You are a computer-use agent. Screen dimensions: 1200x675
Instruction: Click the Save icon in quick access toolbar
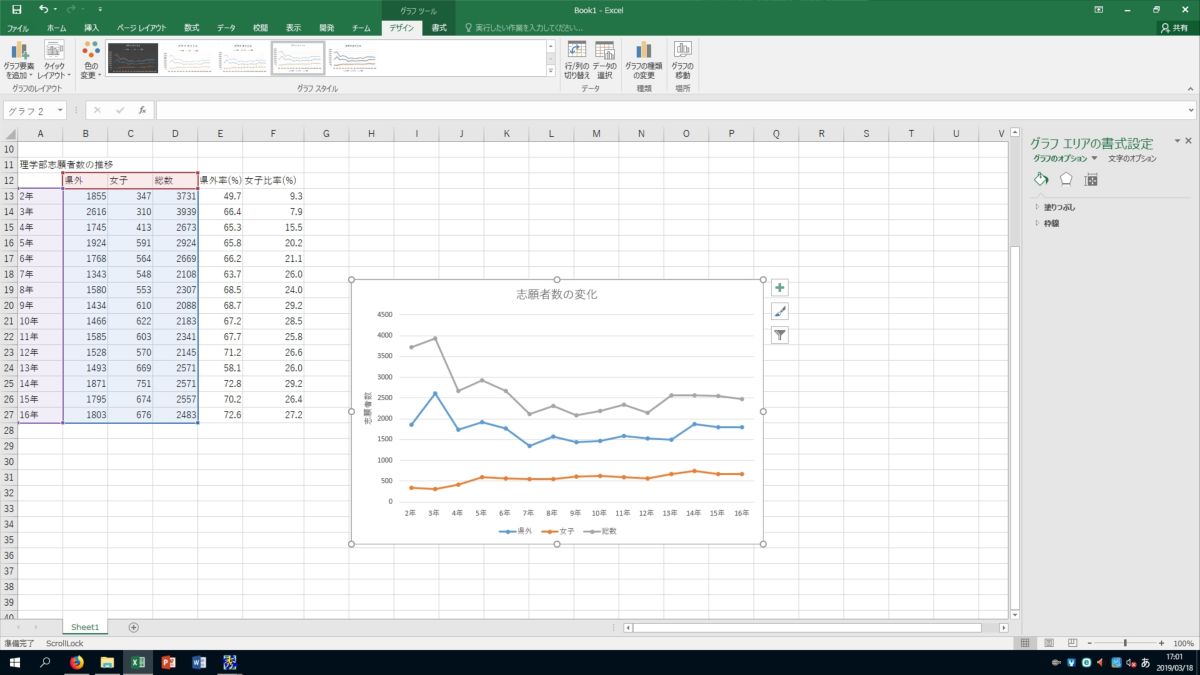pyautogui.click(x=16, y=9)
